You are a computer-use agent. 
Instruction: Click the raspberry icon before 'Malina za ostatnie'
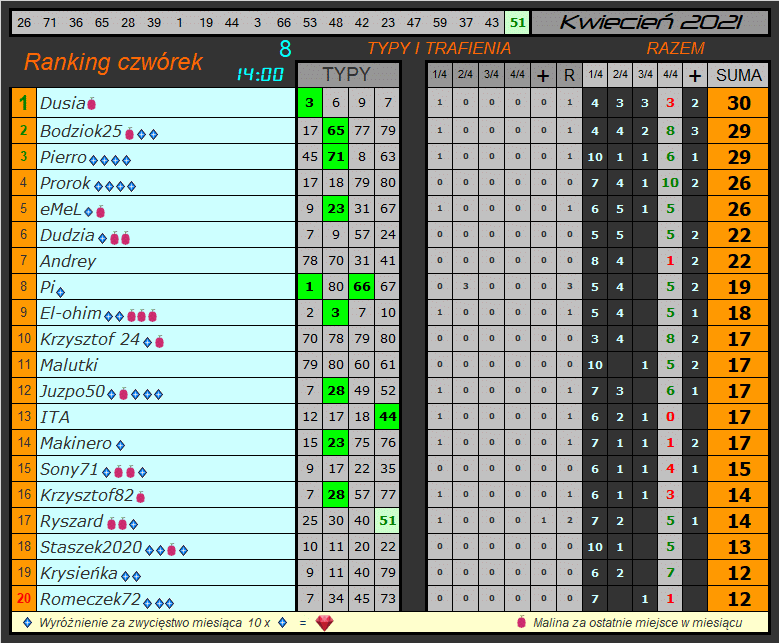click(521, 621)
